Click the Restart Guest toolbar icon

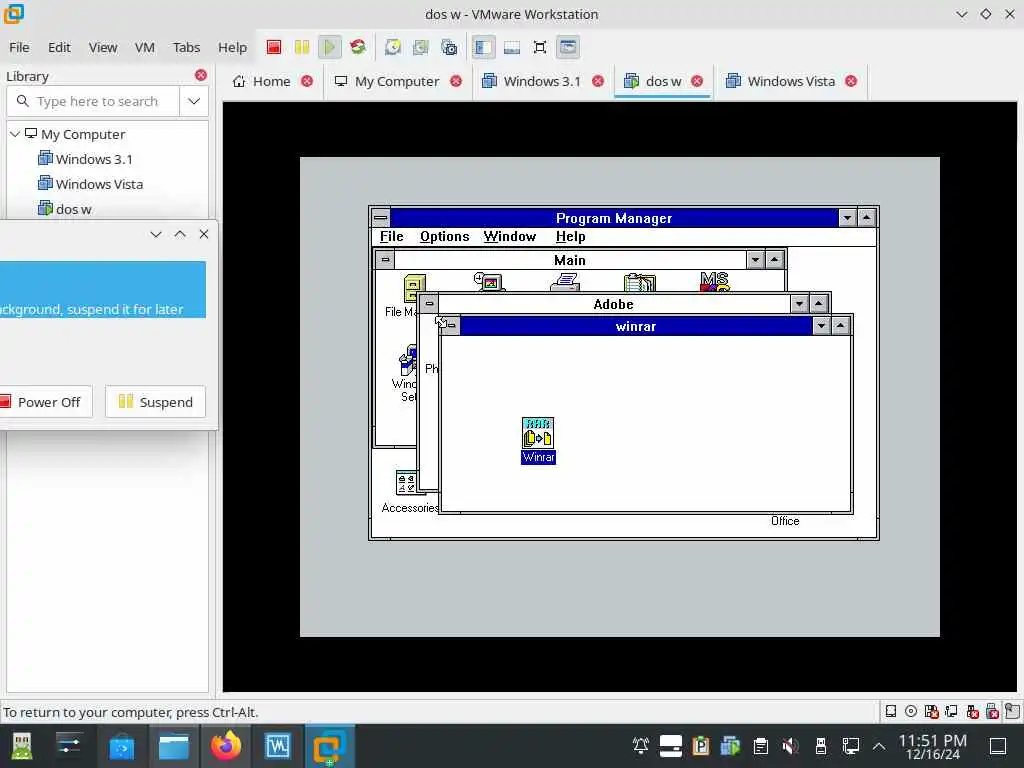click(x=358, y=47)
